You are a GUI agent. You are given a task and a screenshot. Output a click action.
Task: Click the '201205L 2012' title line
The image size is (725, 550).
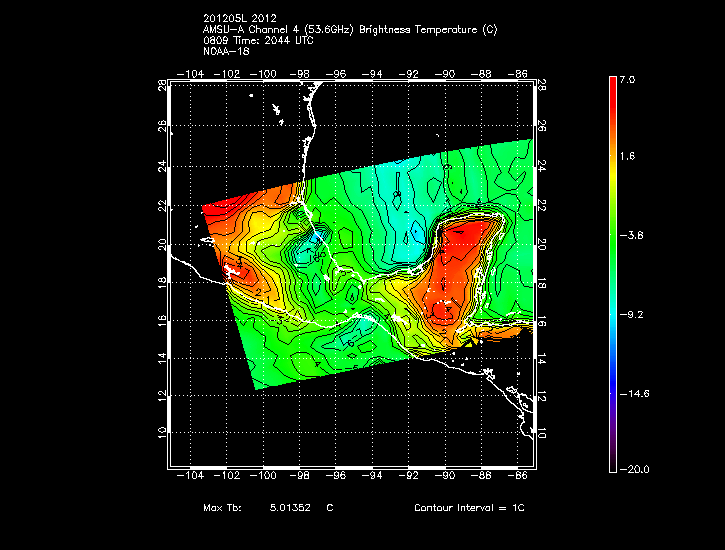pyautogui.click(x=240, y=18)
